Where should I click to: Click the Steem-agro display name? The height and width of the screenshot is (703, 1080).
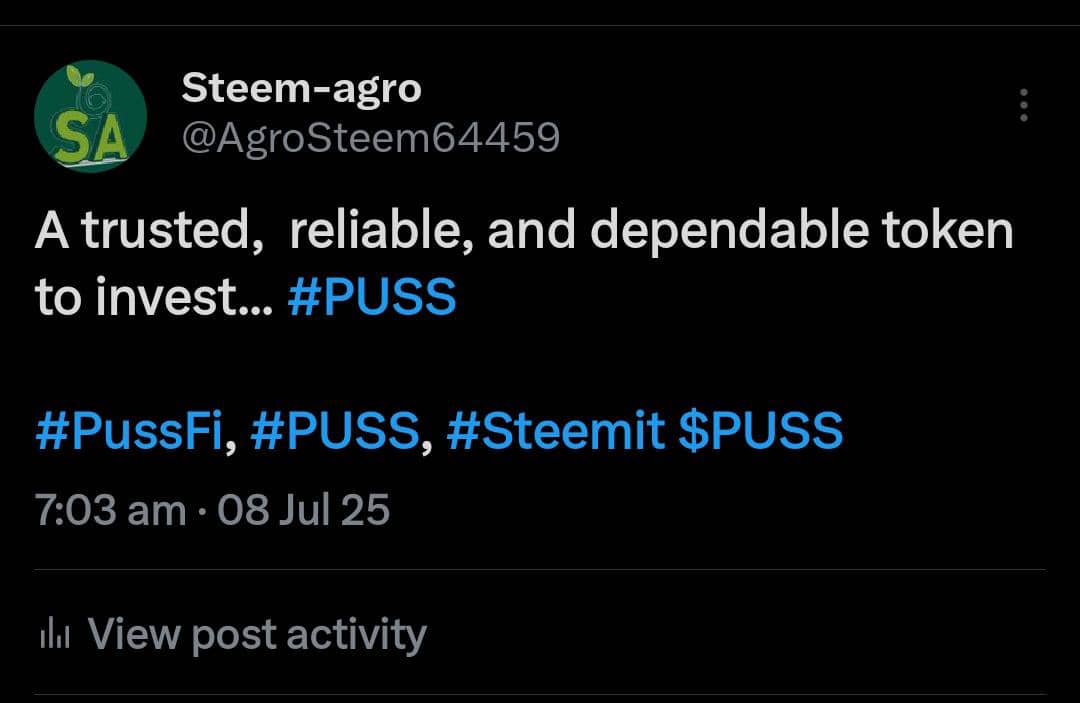(301, 89)
